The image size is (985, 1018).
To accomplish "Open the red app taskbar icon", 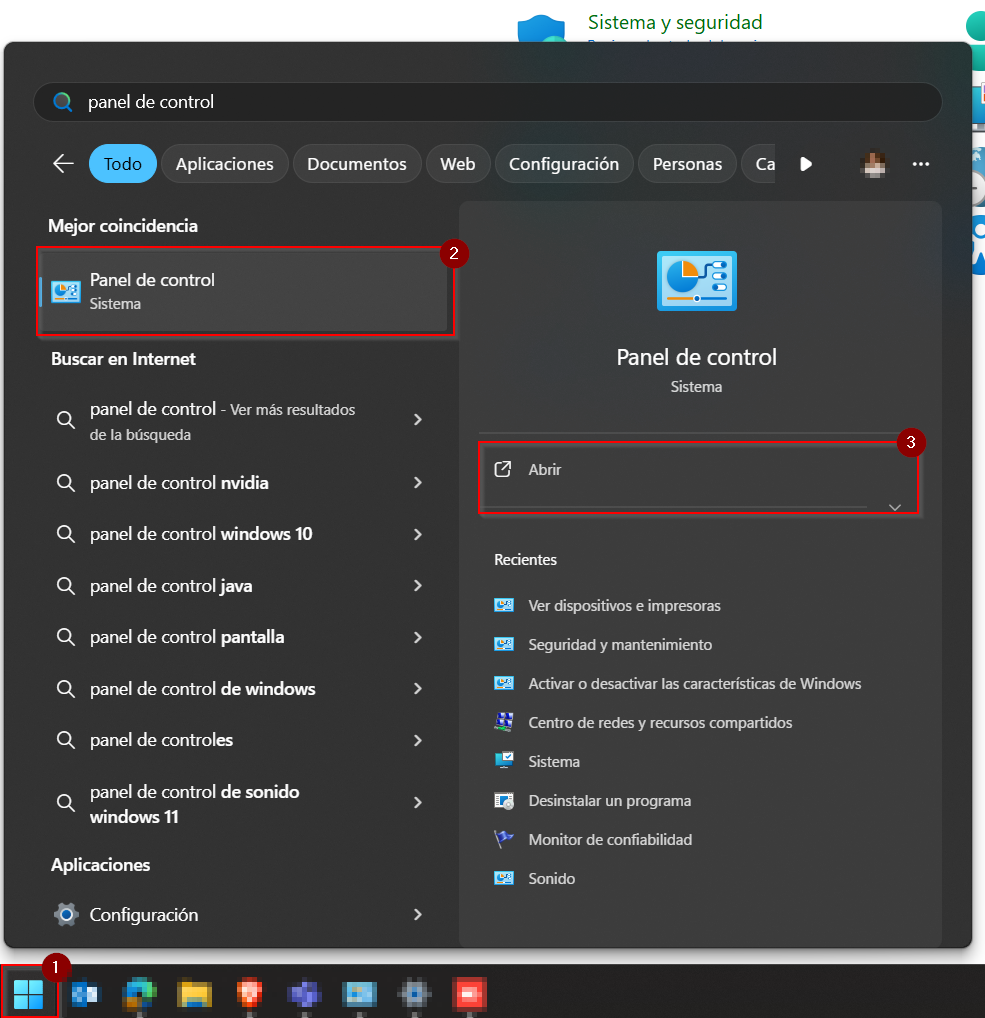I will coord(469,993).
